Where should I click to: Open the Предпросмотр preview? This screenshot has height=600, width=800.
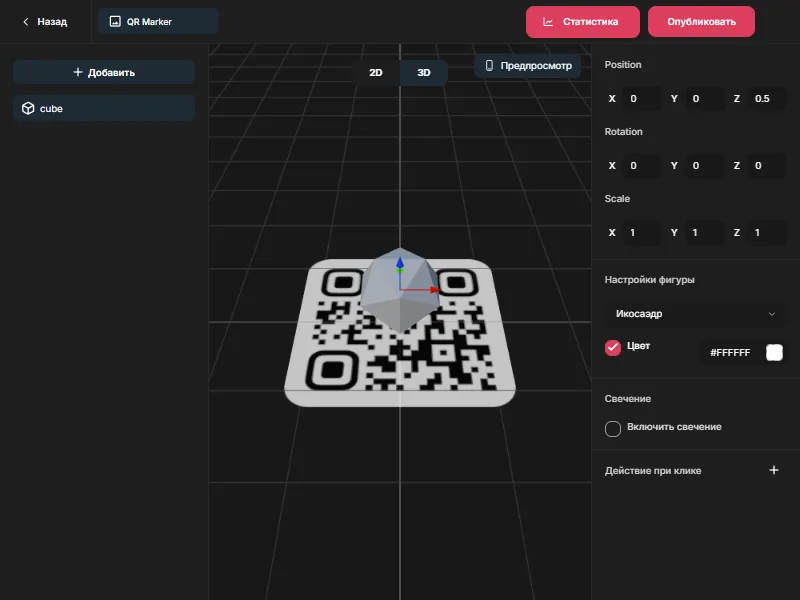tap(528, 66)
